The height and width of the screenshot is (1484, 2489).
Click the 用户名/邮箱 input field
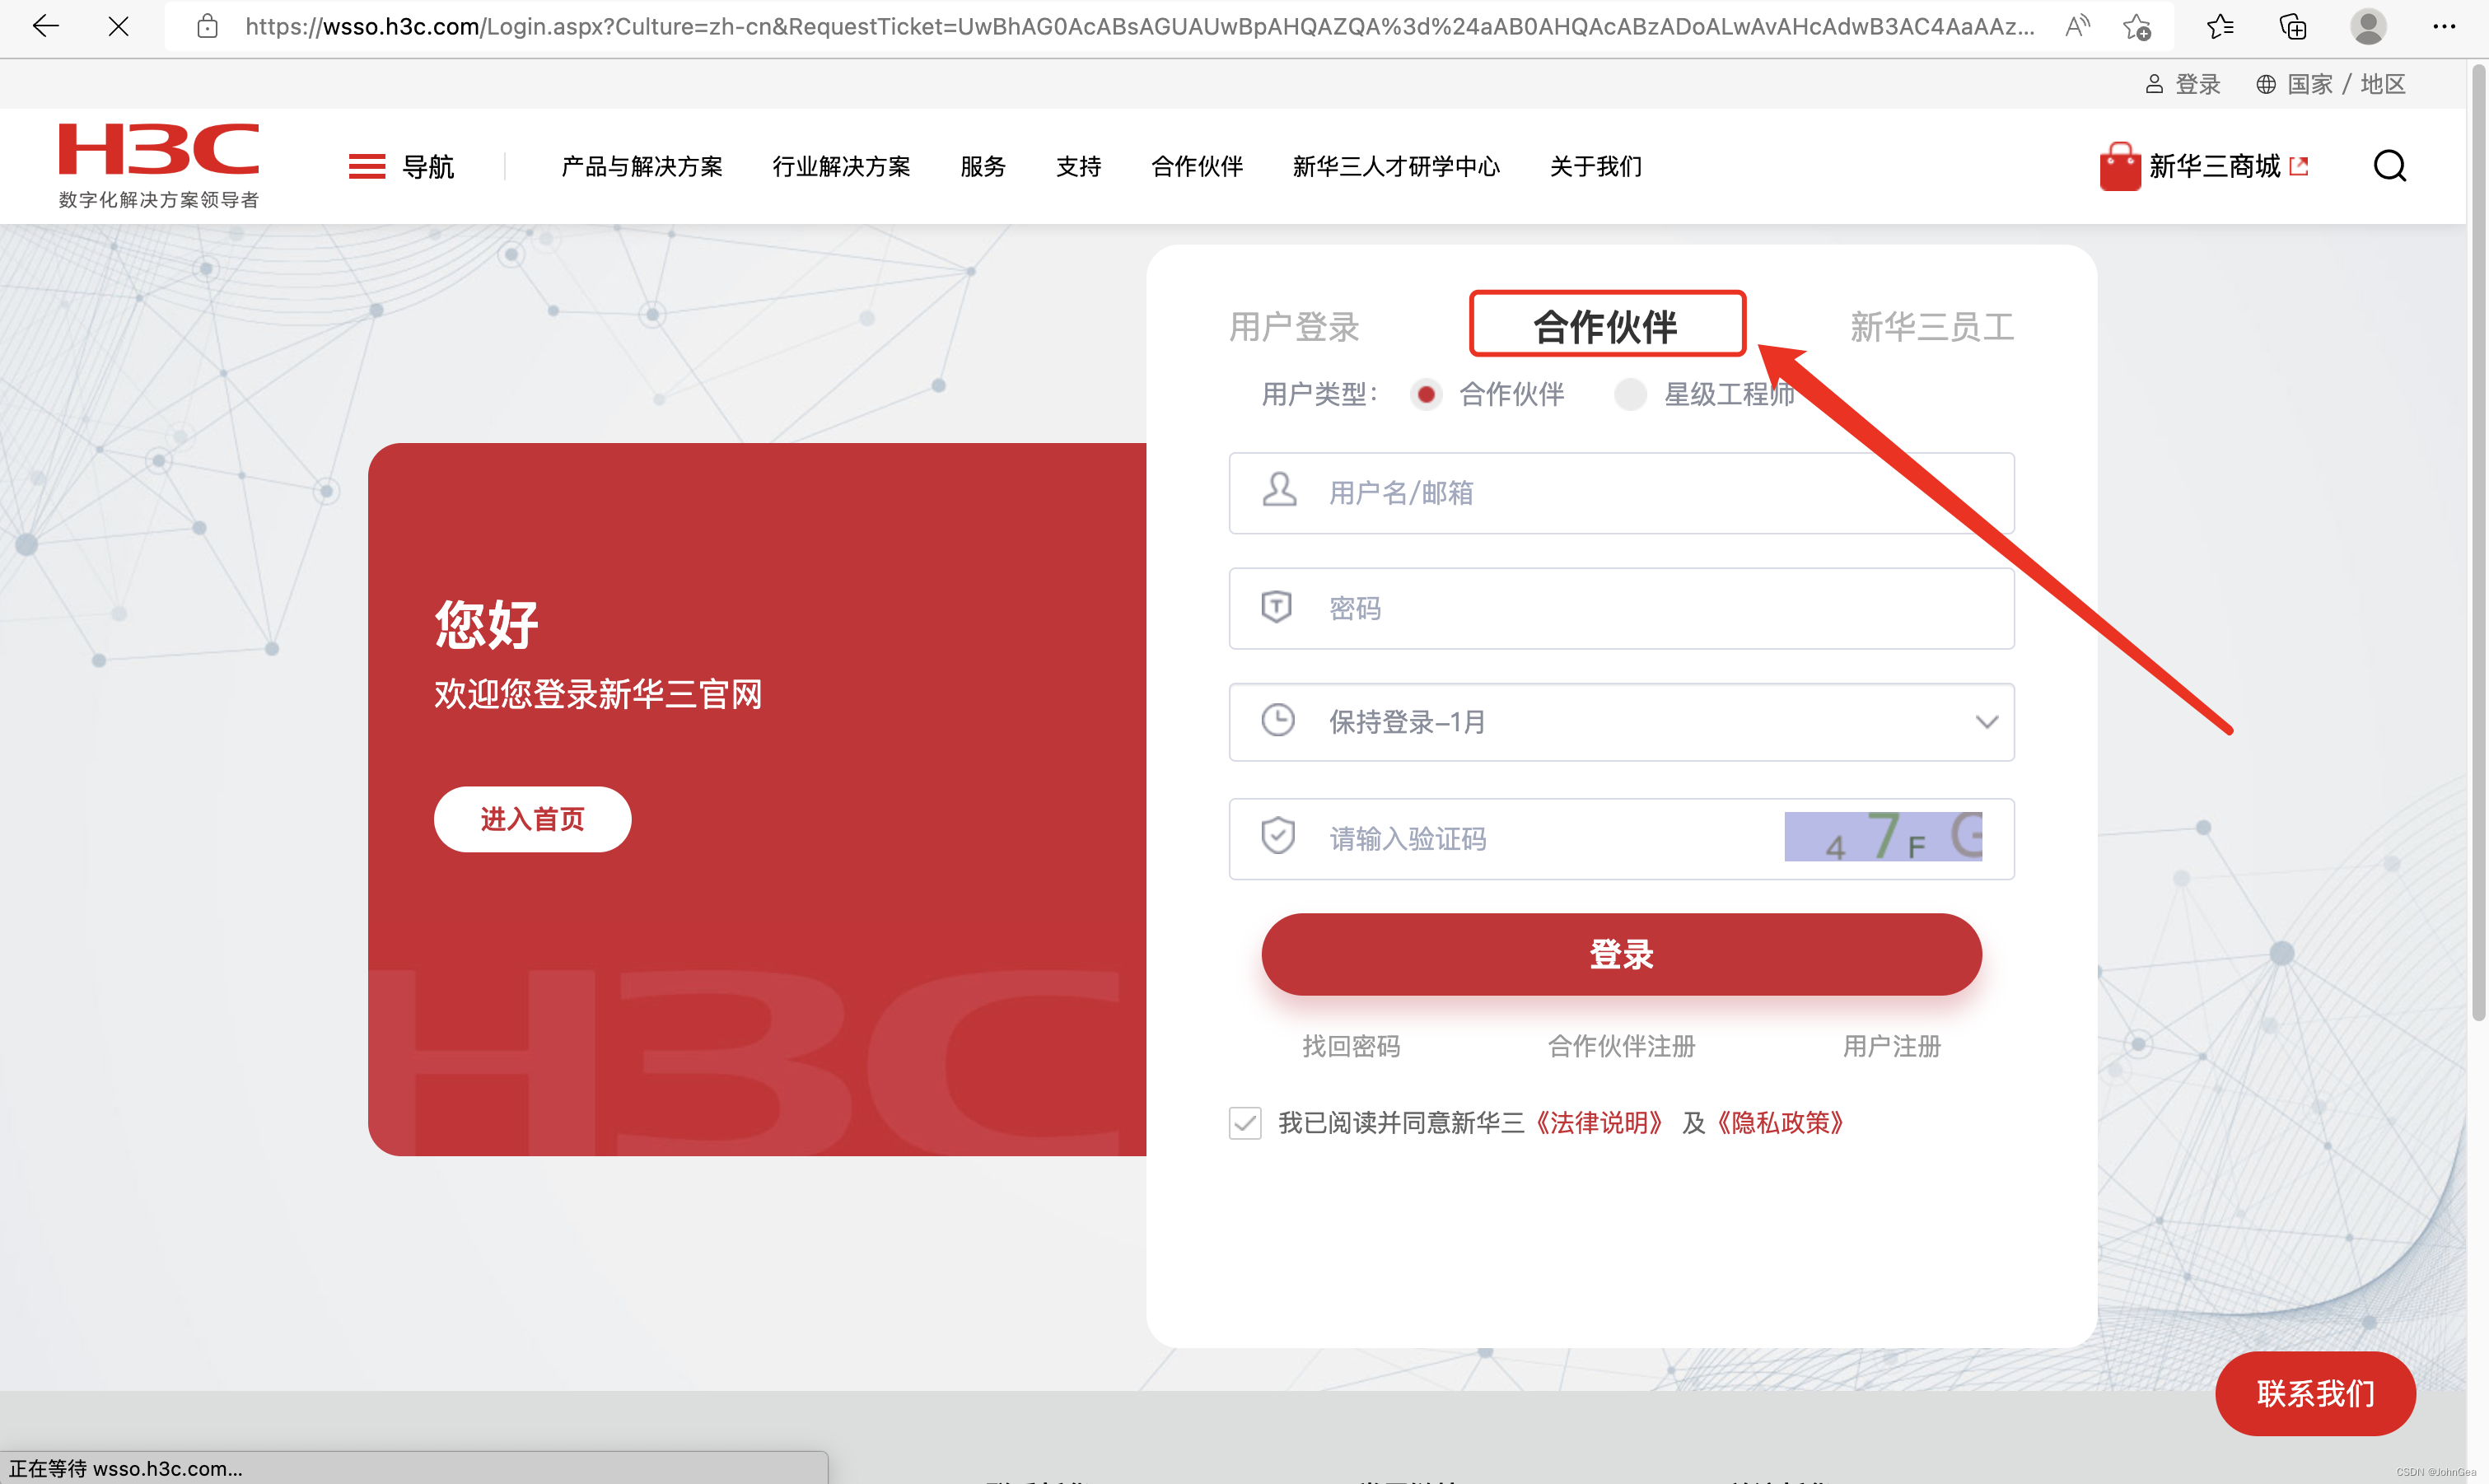(x=1620, y=491)
